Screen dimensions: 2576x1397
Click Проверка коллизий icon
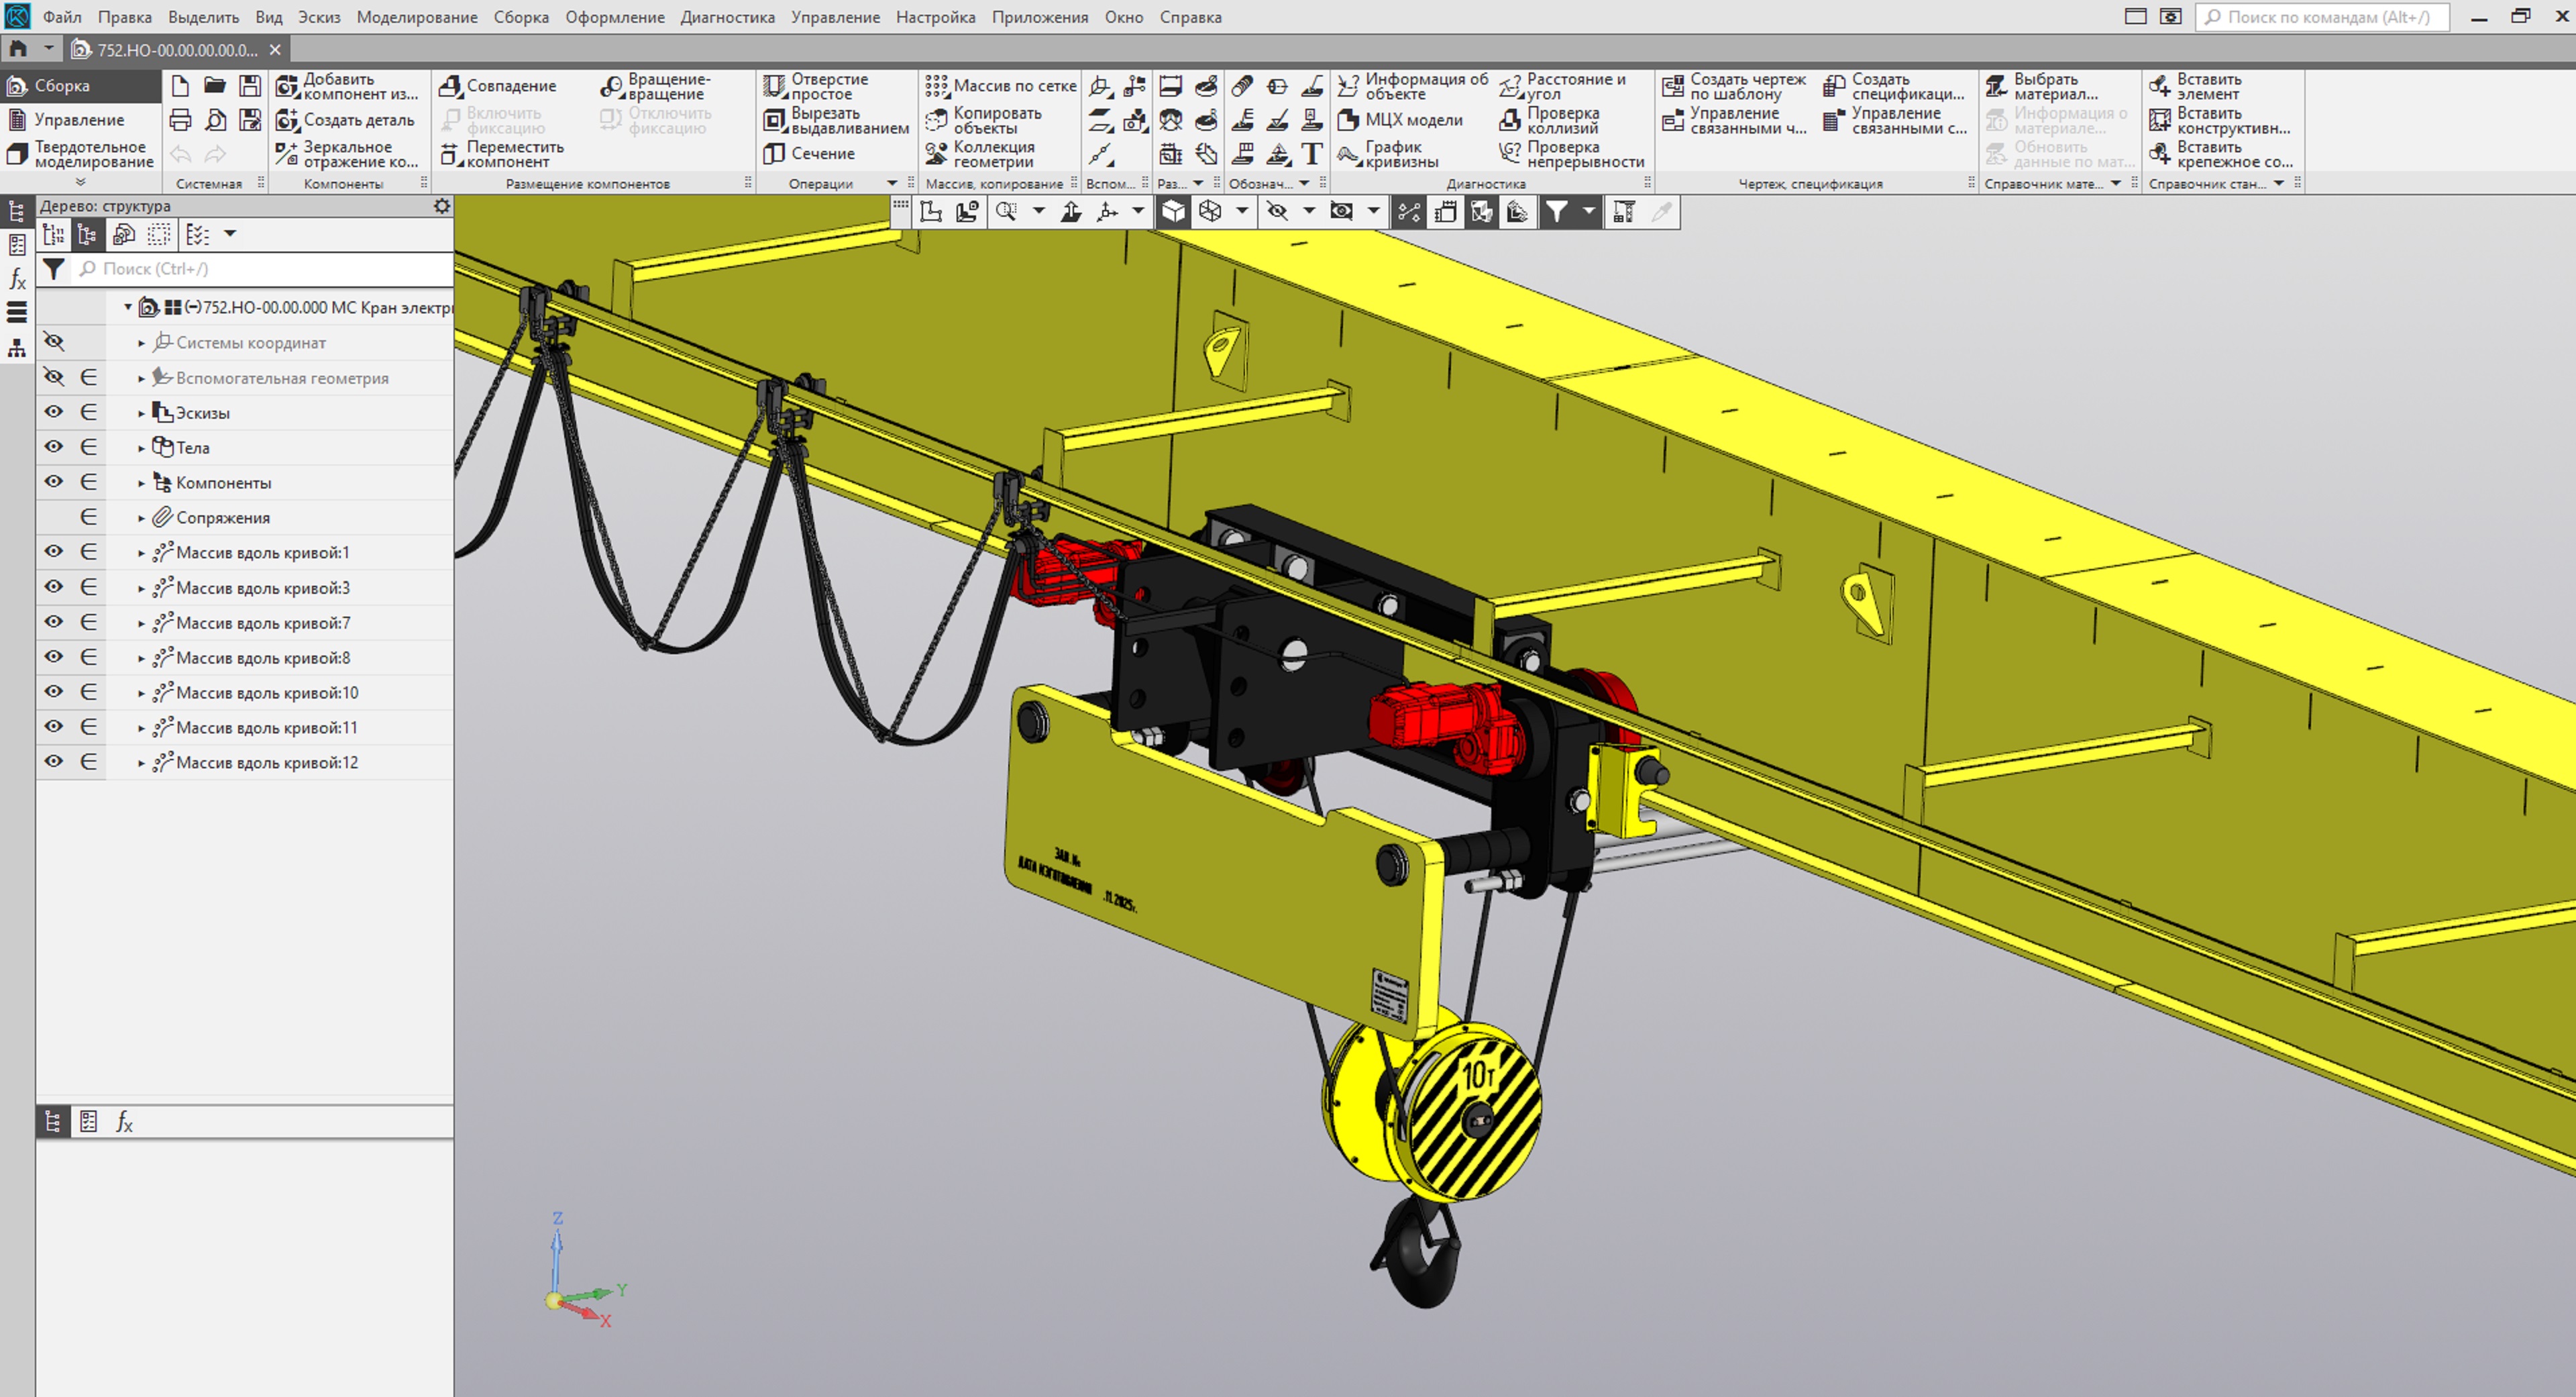(1510, 120)
